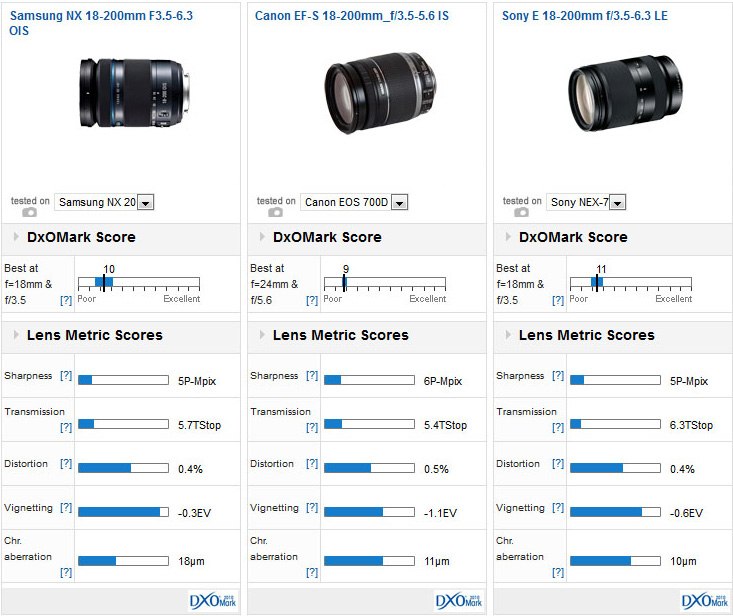
Task: Click Sony -0.6EV vignetting value
Action: point(686,513)
